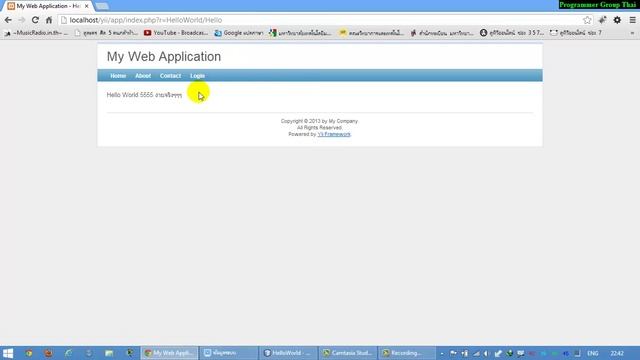Open the browser home page icon
The image size is (640, 360).
click(49, 20)
